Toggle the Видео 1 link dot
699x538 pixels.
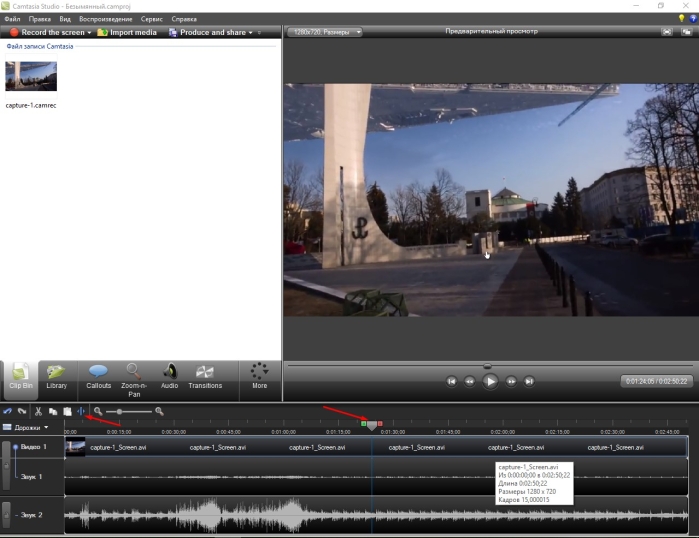[16, 447]
